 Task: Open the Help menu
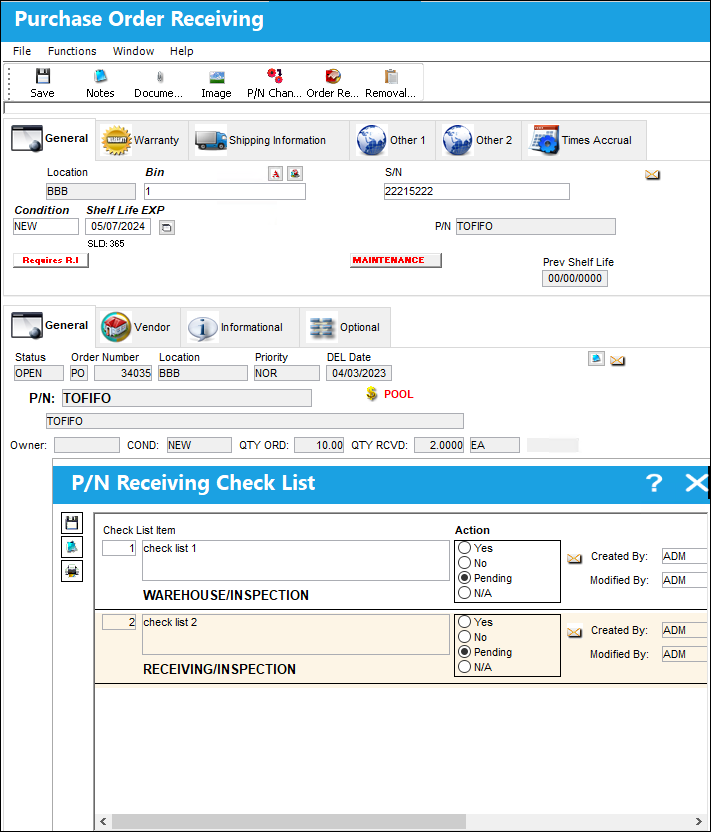click(181, 51)
